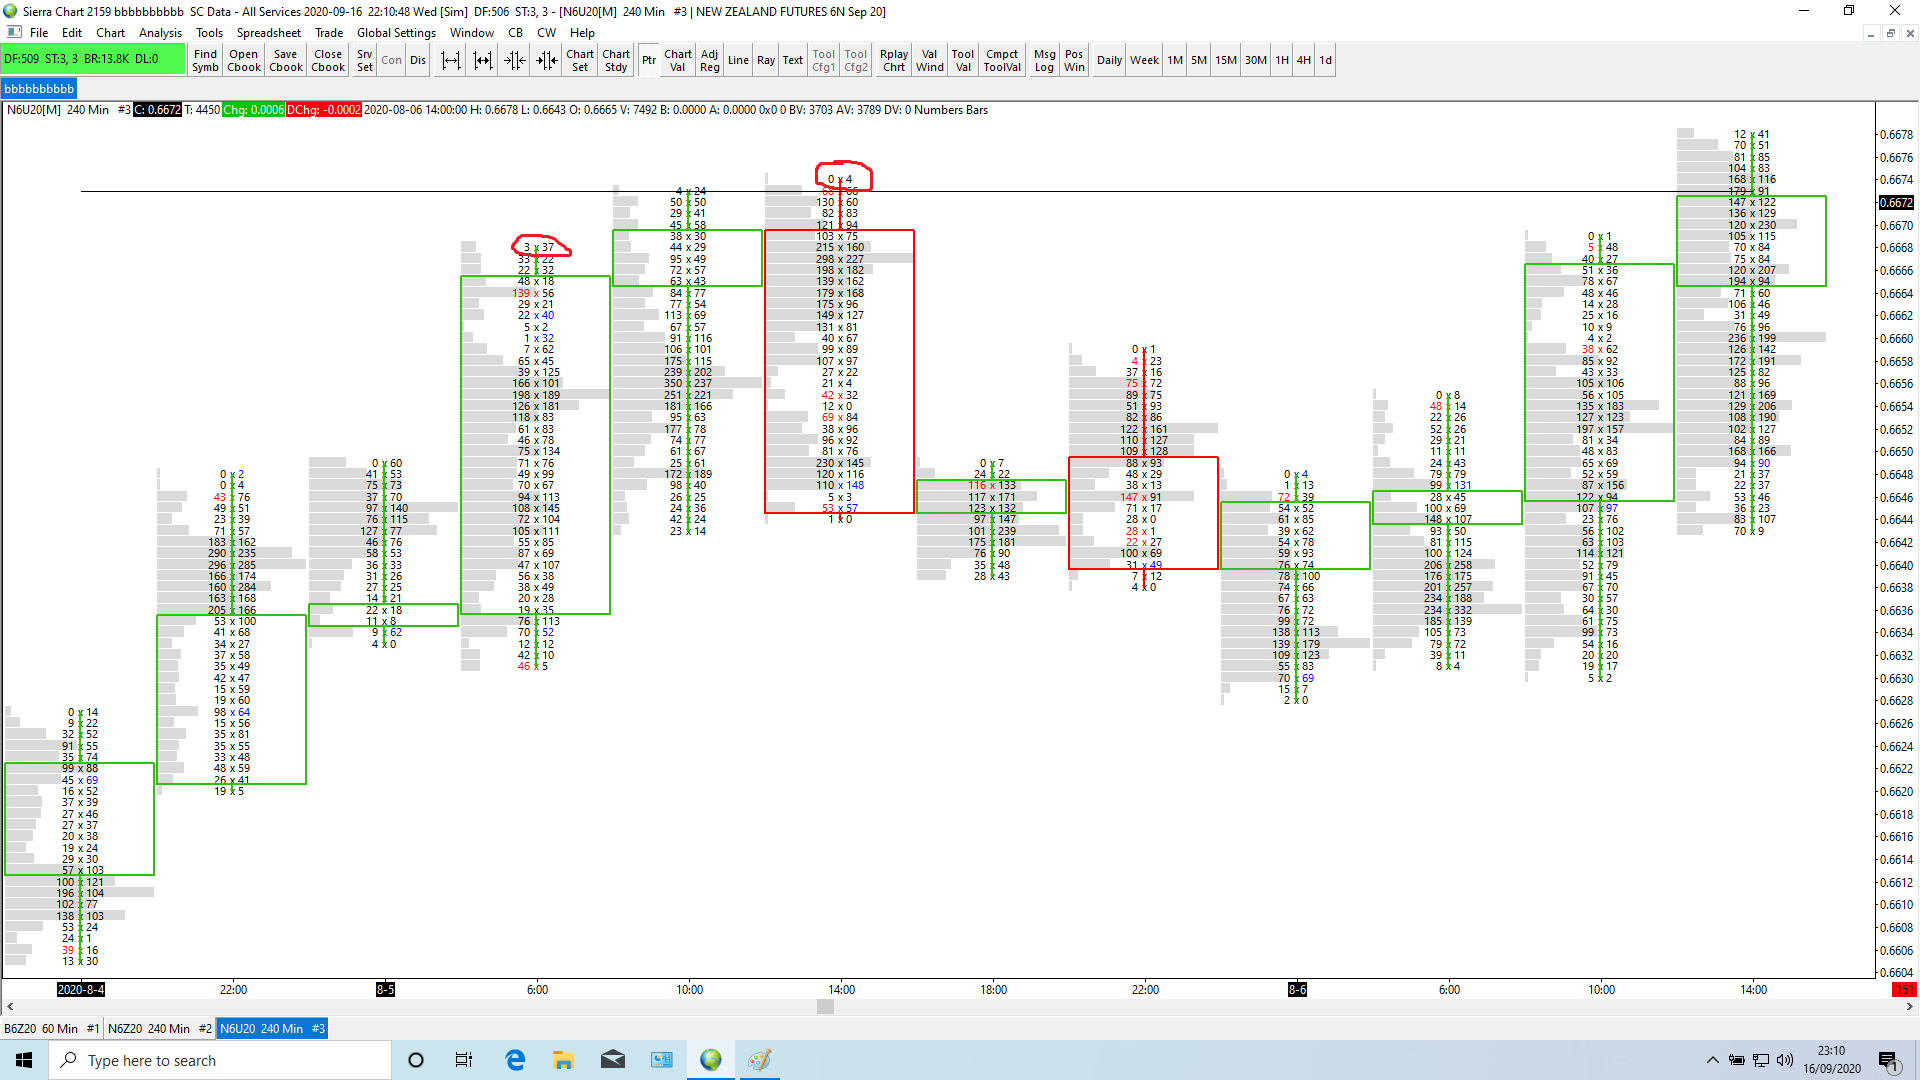Open File Explorer from taskbar
This screenshot has width=1920, height=1080.
coord(563,1060)
